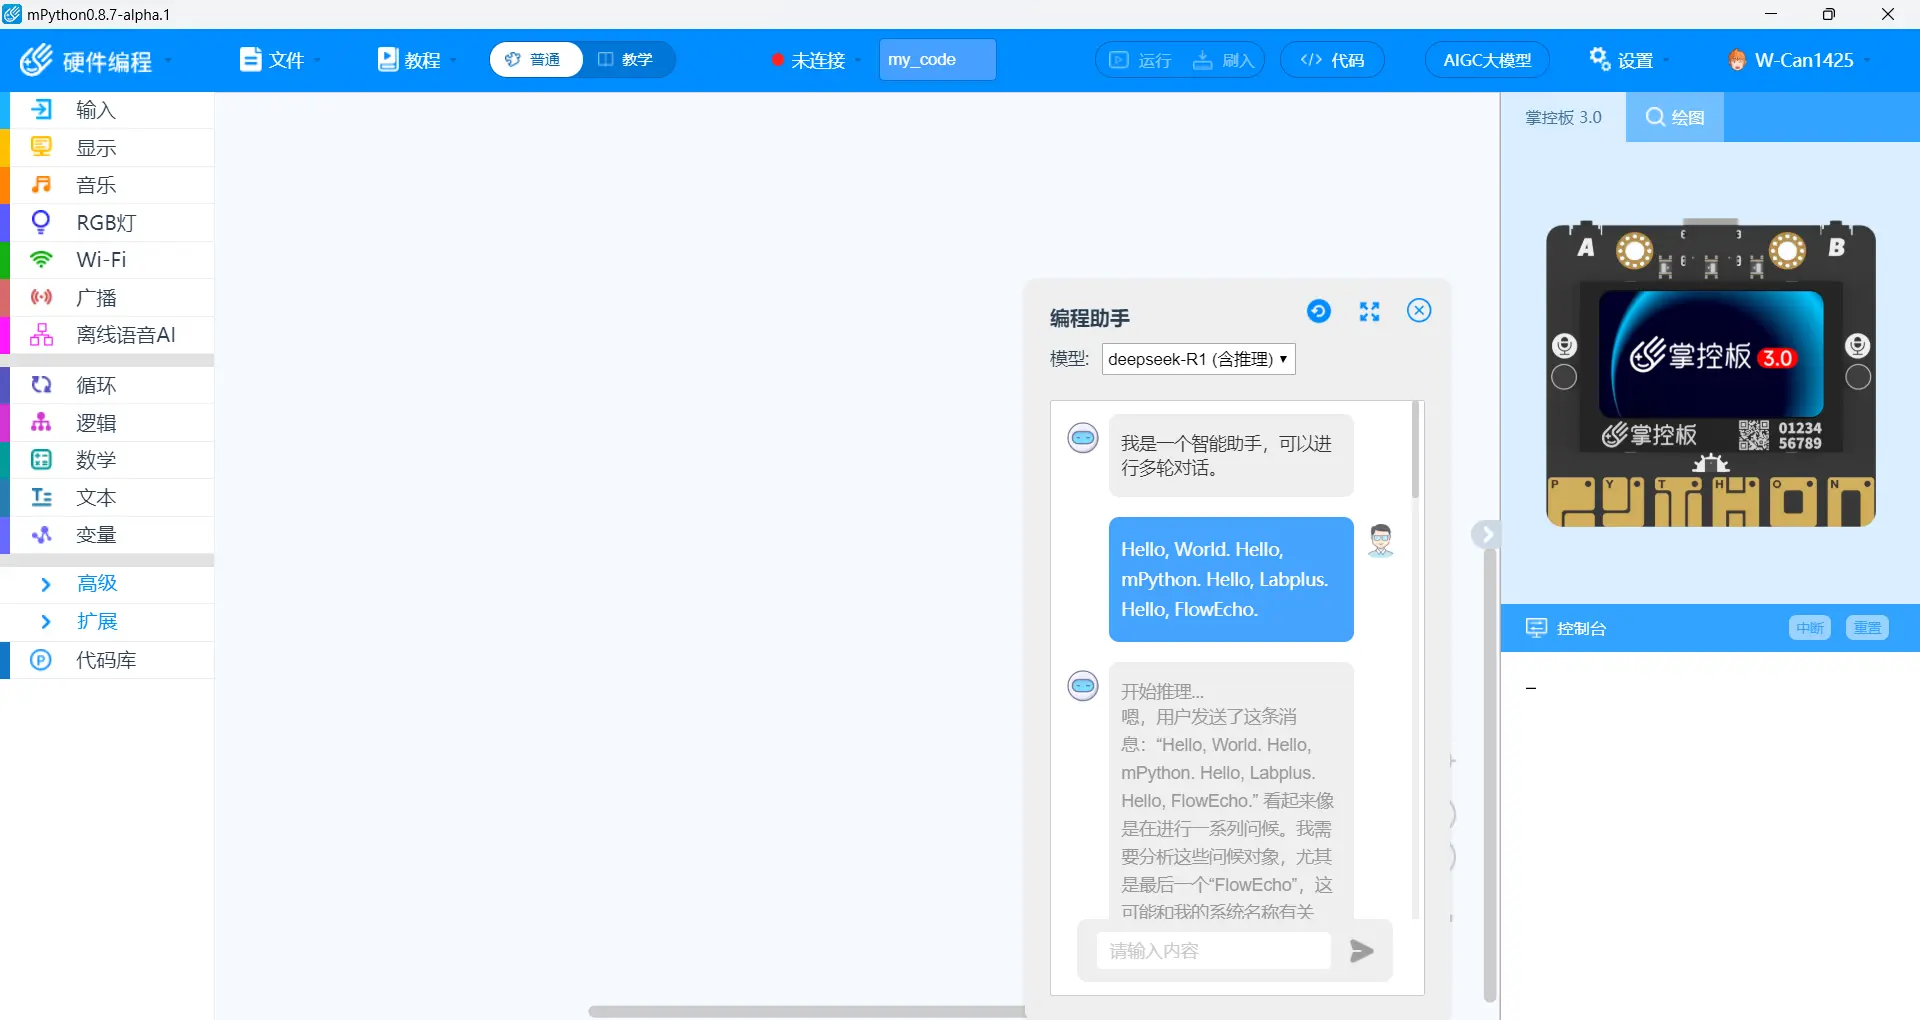This screenshot has height=1020, width=1920.
Task: Expand the 高级 category
Action: click(97, 583)
